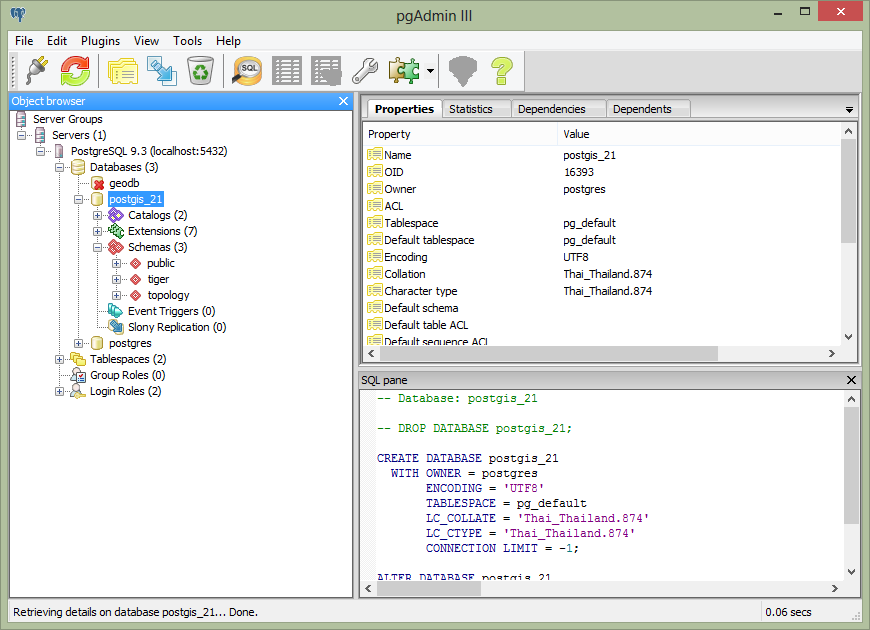Click the add server connection plug icon
870x630 pixels.
pos(37,70)
